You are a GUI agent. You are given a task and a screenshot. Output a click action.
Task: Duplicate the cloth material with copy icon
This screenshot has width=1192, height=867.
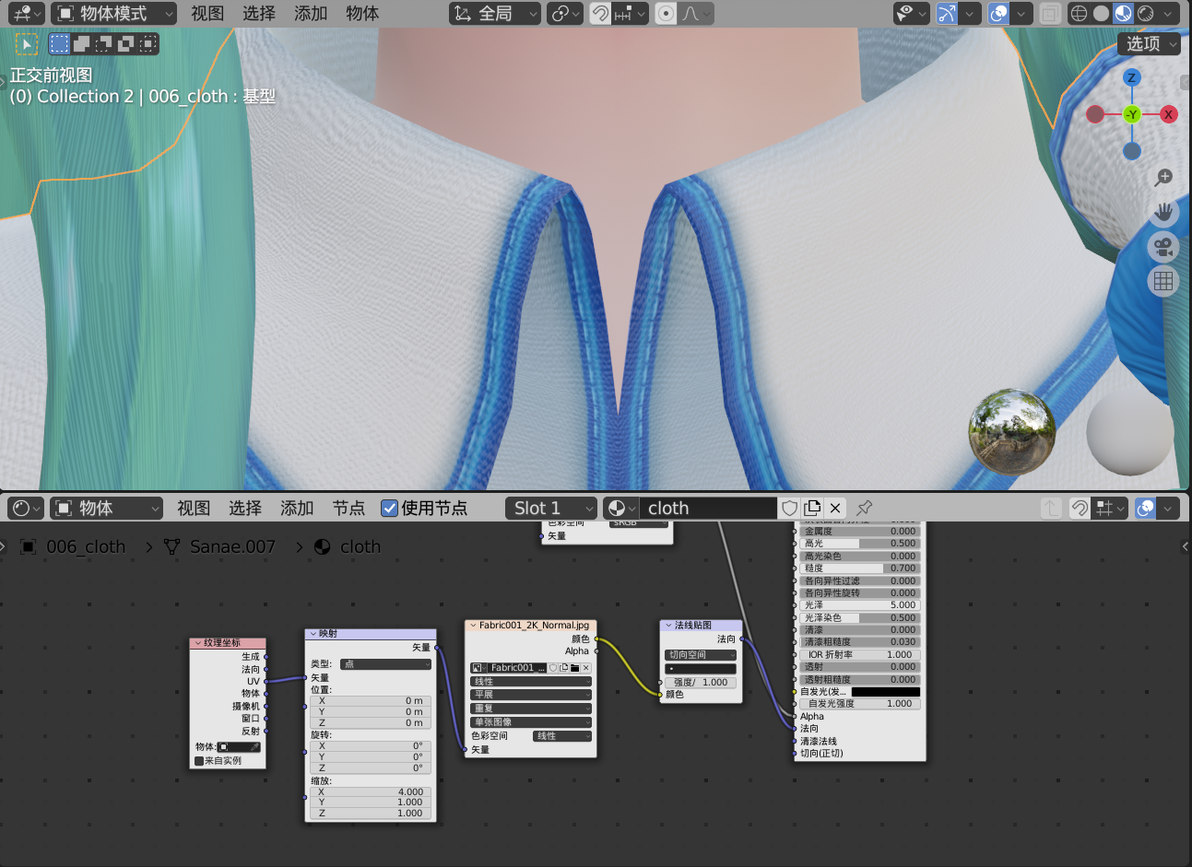coord(813,508)
